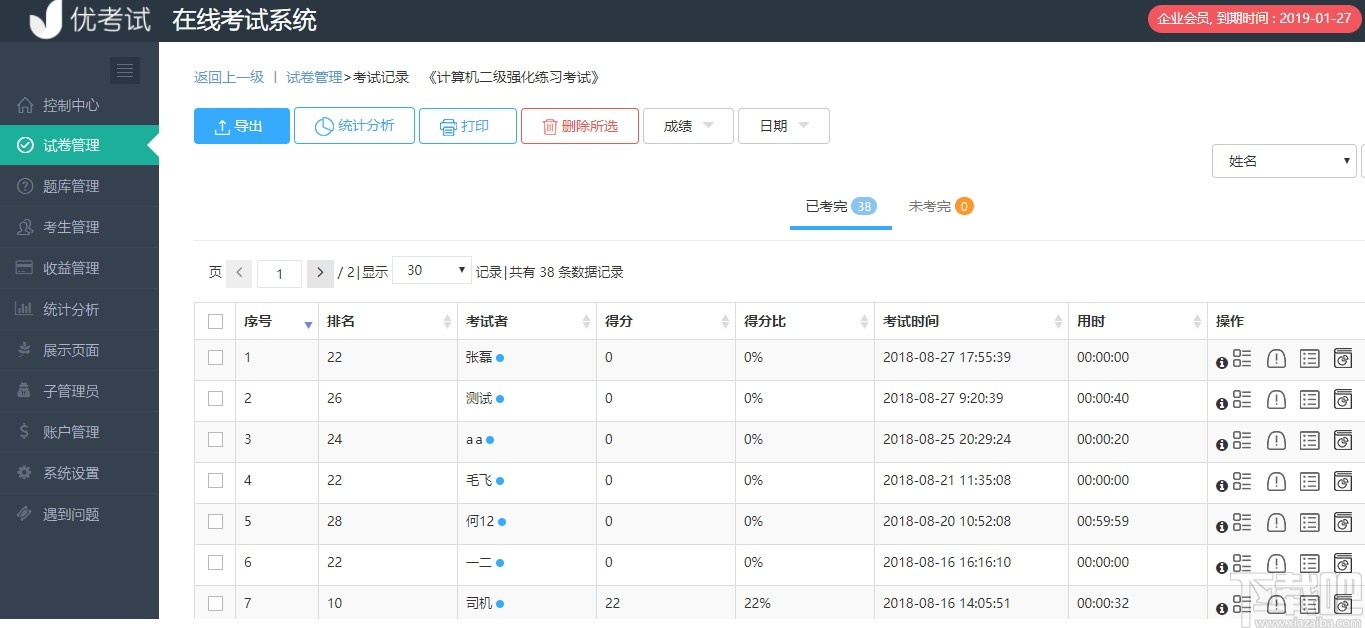Click the lined list icon for 何12
Screen dimensions: 1365x628
(1309, 522)
